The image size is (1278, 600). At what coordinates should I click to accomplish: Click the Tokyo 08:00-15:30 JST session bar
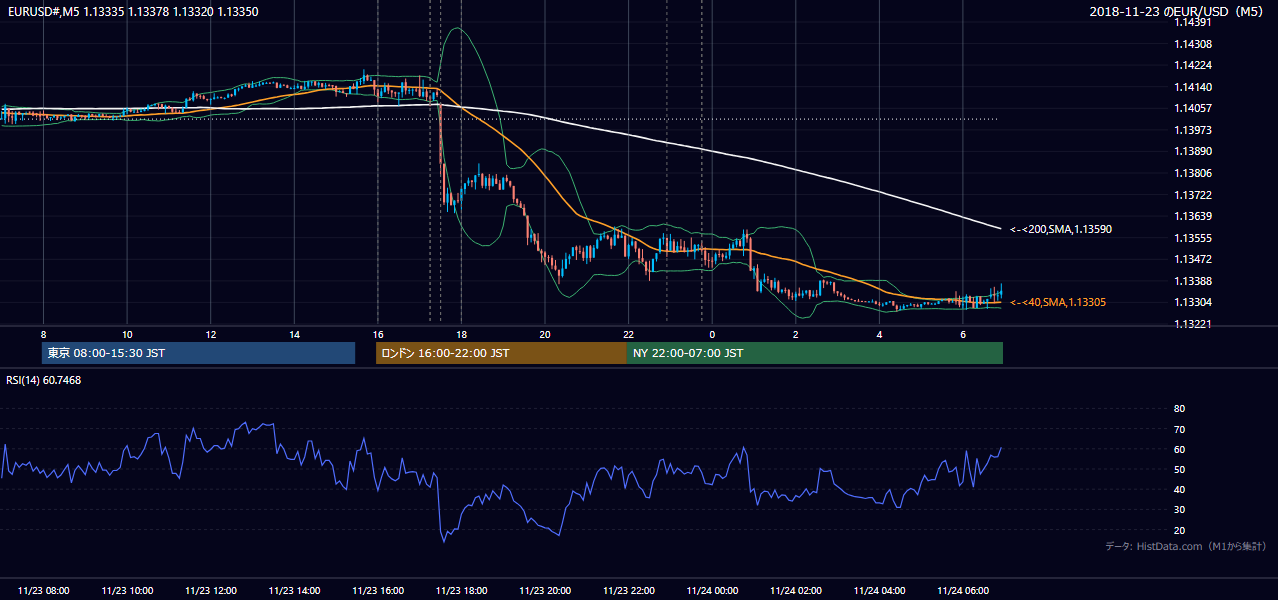[198, 353]
